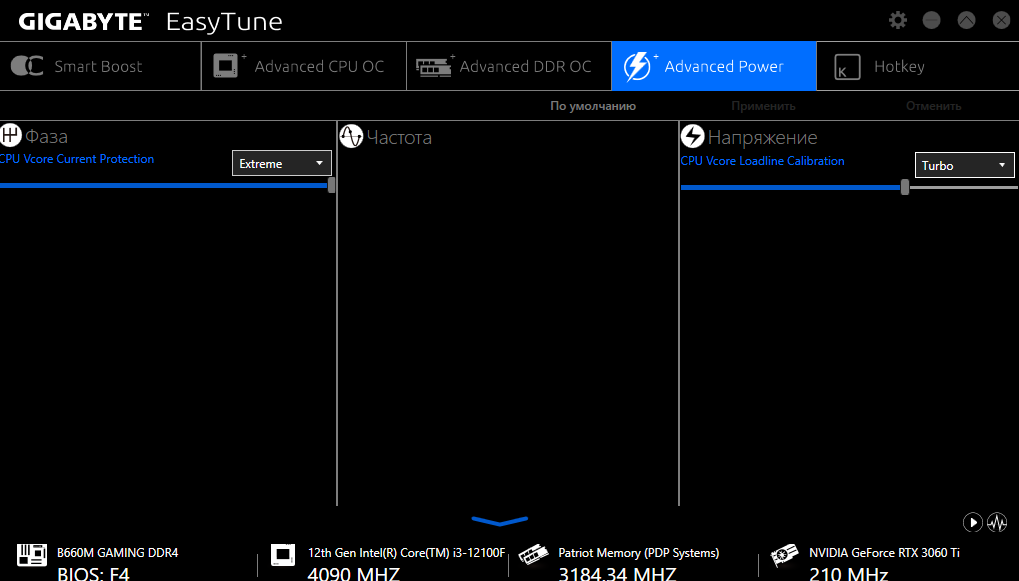Viewport: 1019px width, 581px height.
Task: Open the Advanced CPU OC tab
Action: pyautogui.click(x=304, y=66)
